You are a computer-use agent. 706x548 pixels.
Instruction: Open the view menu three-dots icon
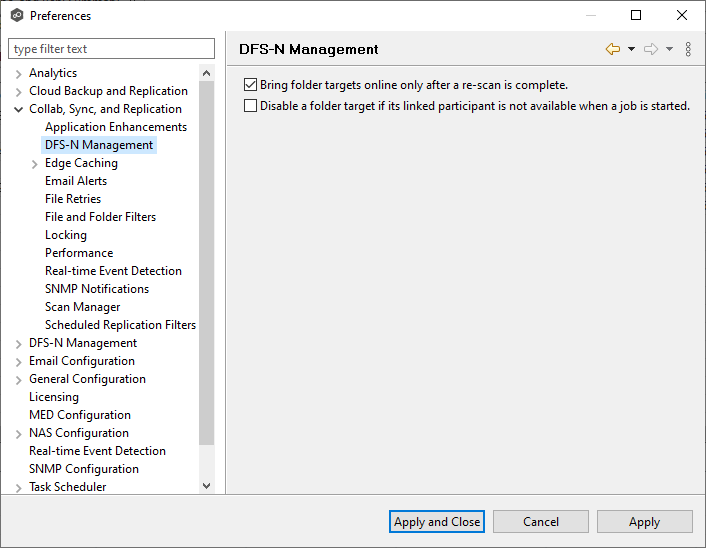coord(688,49)
